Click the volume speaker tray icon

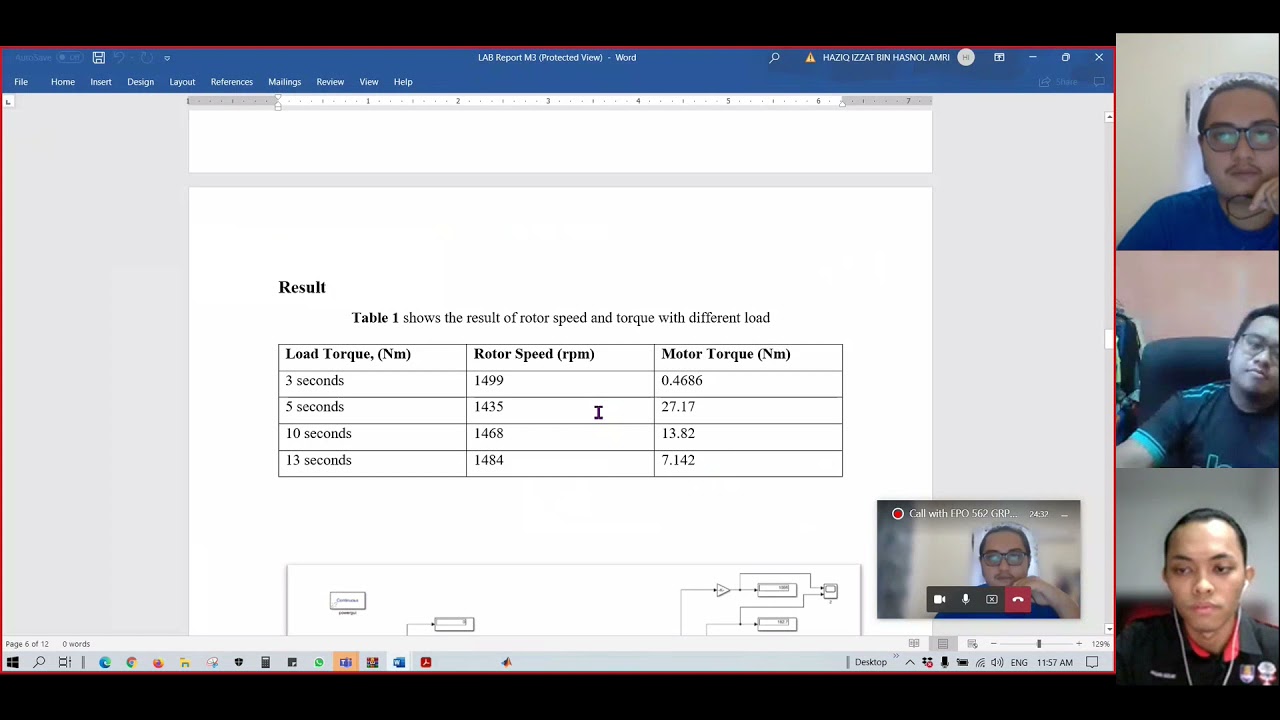point(996,662)
